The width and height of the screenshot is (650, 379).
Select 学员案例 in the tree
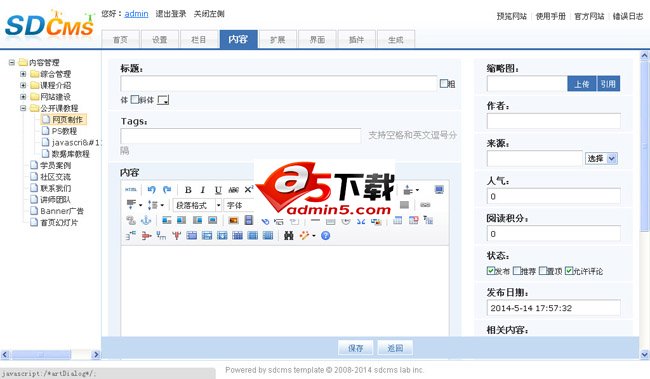(x=56, y=165)
